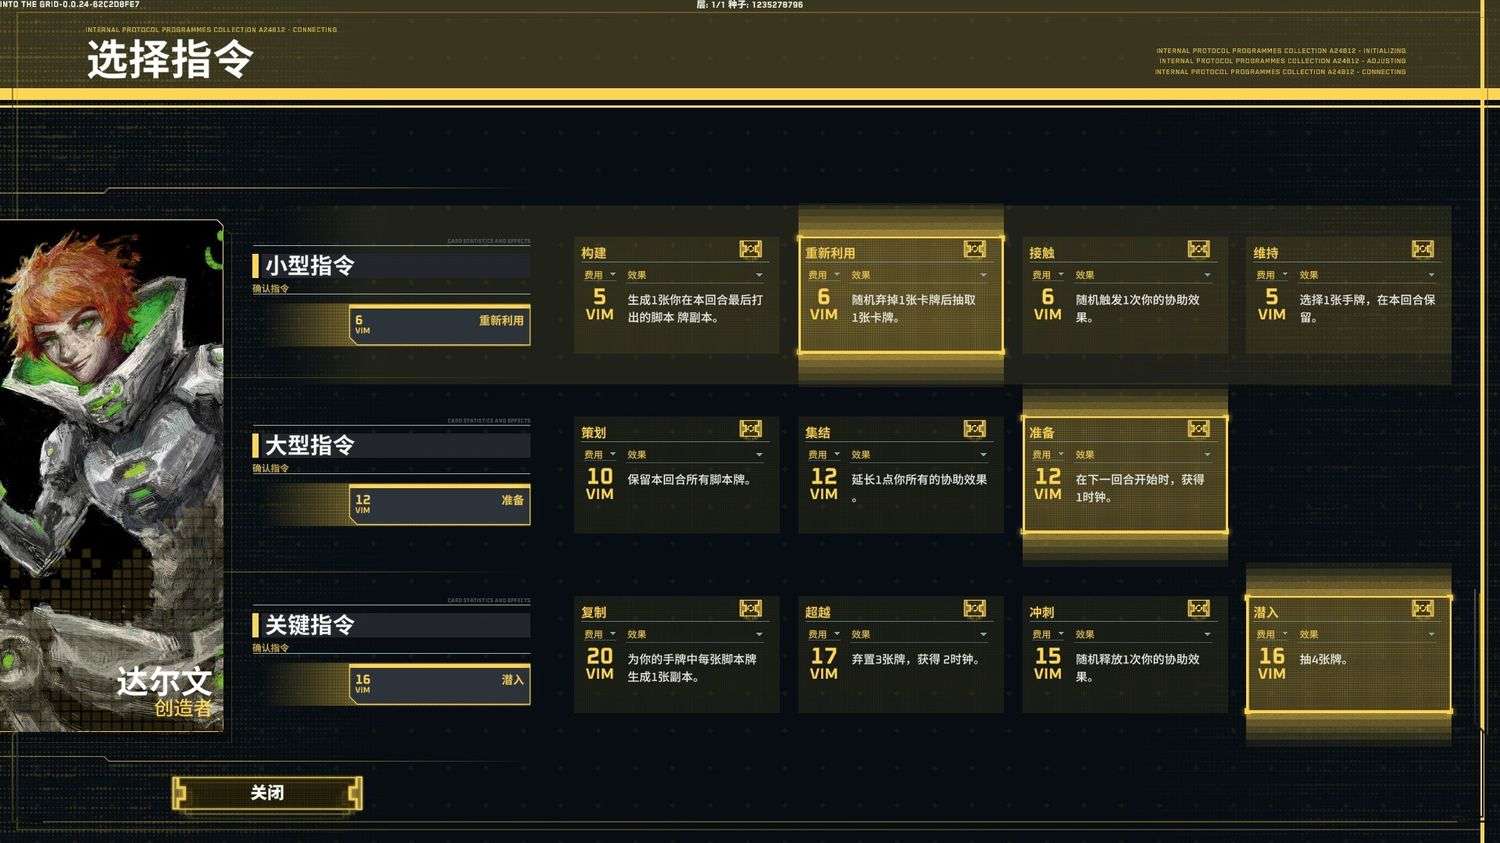Screen dimensions: 1500x843
Task: Expand the 效果 dropdown on 超越 card
Action: click(x=983, y=634)
